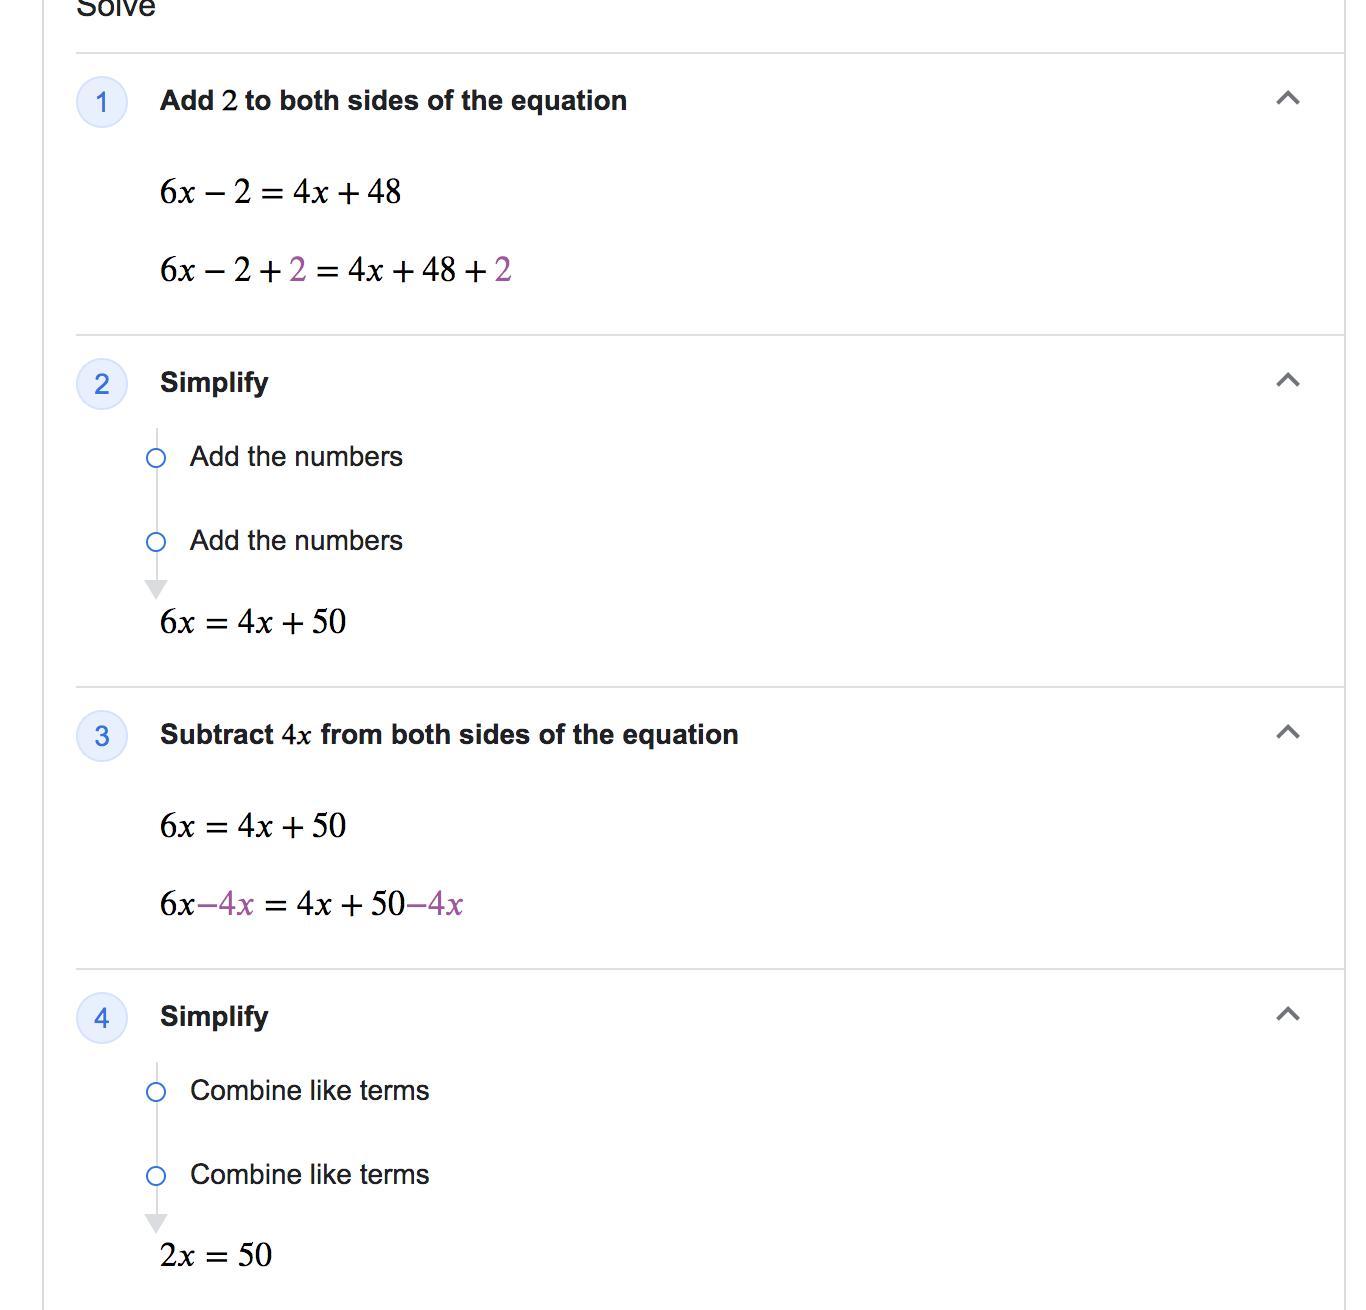Screen dimensions: 1366x1310
Task: Click the equation 6x − 2 = 4x + 48
Action: click(x=280, y=192)
